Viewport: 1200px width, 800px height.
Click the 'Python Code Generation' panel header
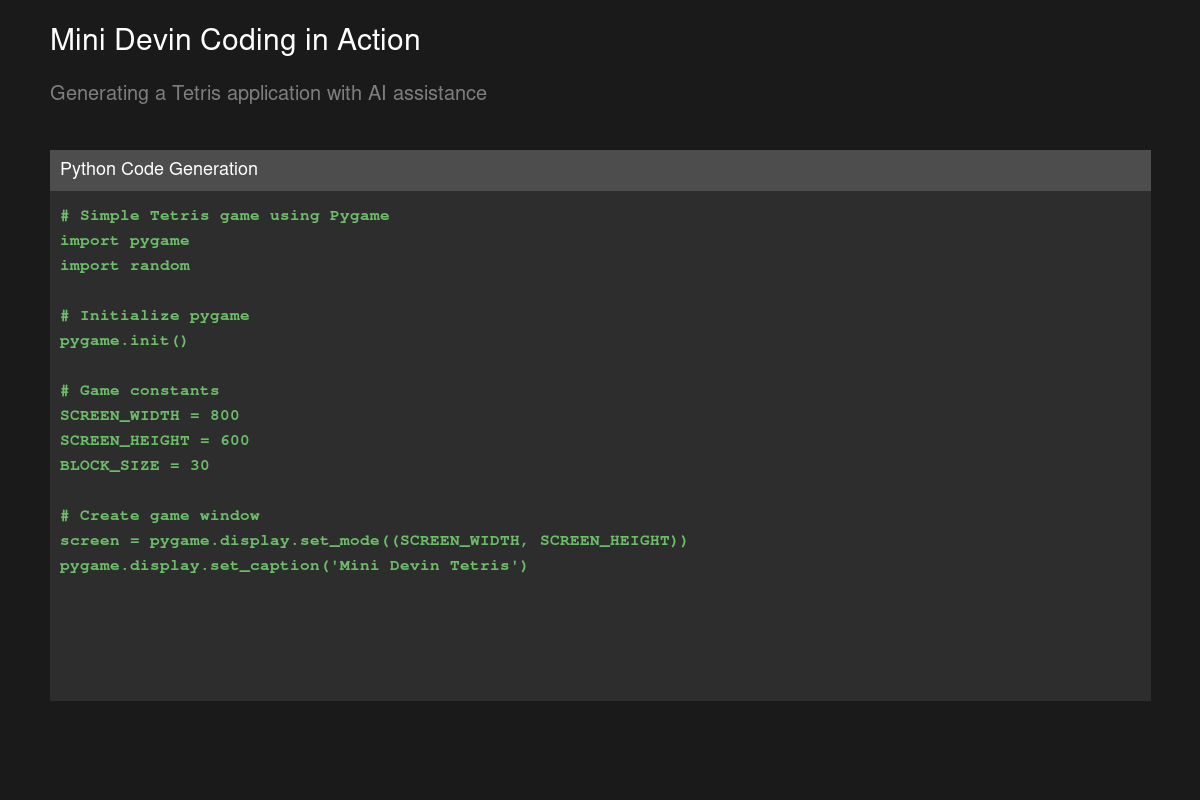[159, 169]
